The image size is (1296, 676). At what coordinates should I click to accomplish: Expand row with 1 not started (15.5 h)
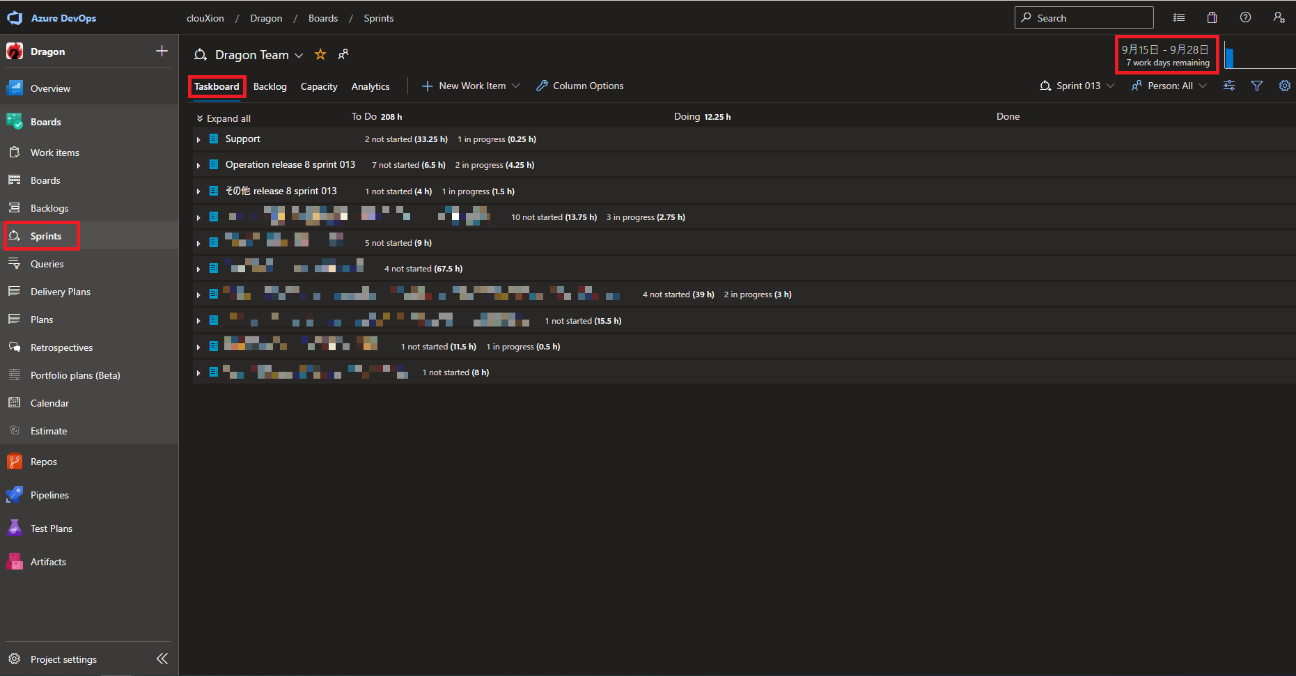[x=199, y=321]
